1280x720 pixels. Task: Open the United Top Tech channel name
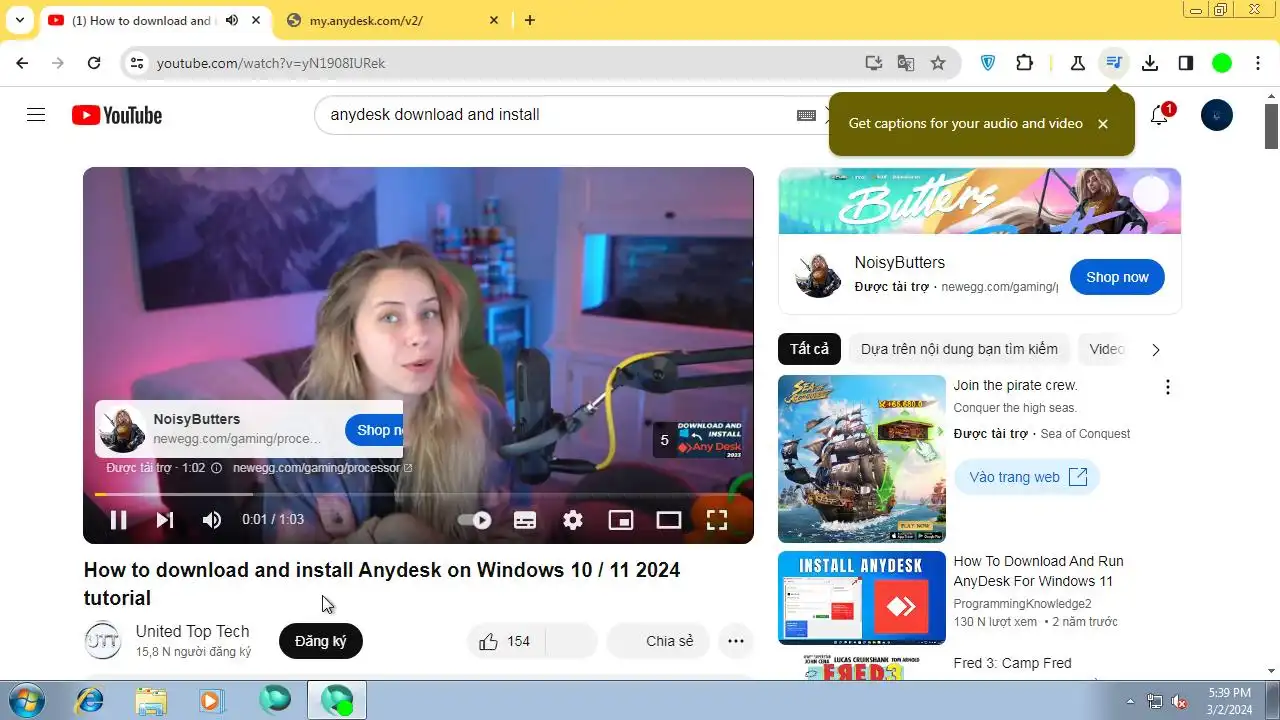tap(193, 631)
